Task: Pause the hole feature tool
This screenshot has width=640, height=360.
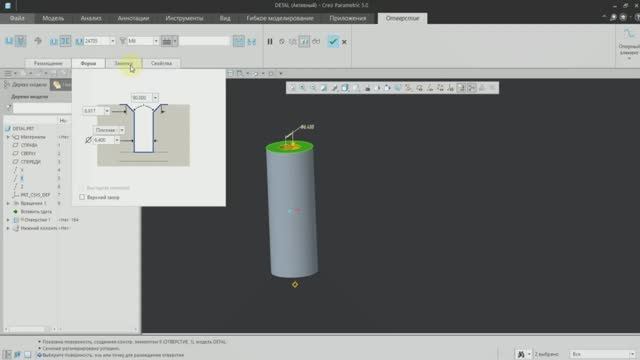Action: 270,42
